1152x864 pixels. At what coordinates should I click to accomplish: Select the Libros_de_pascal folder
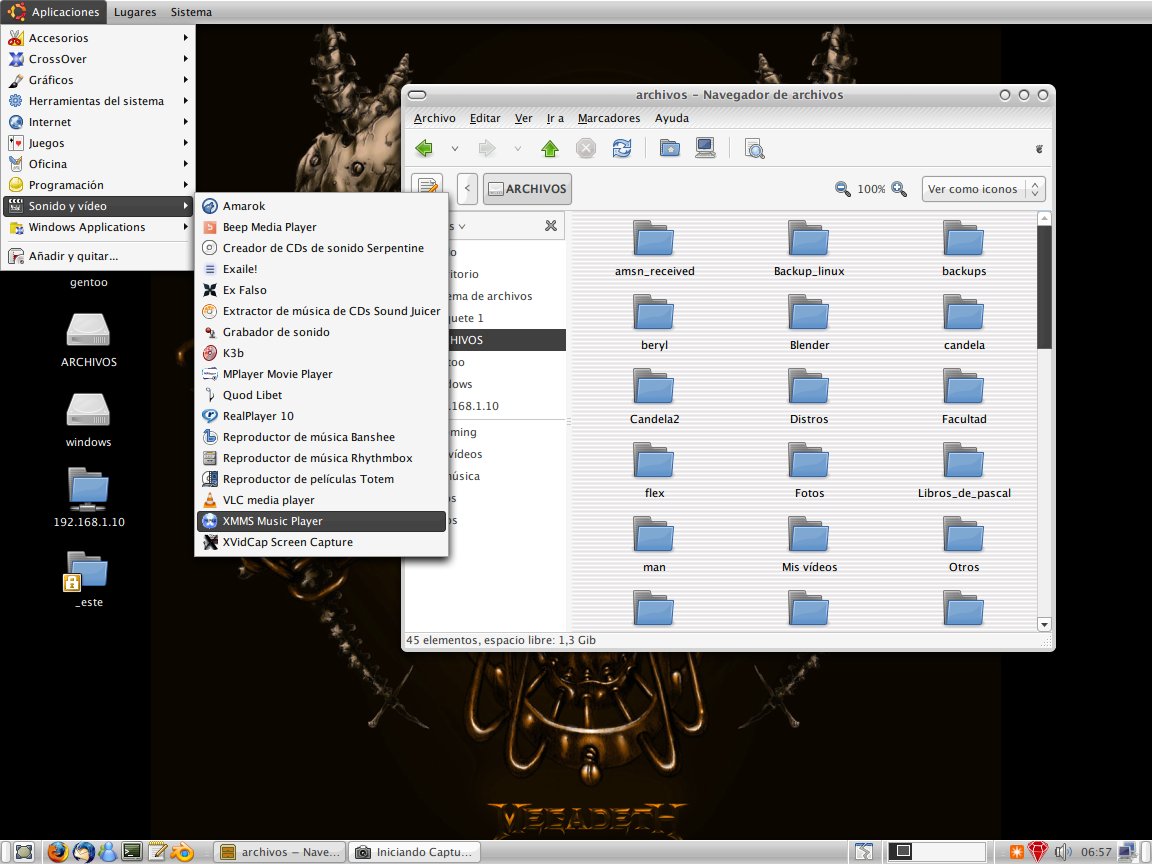point(964,471)
